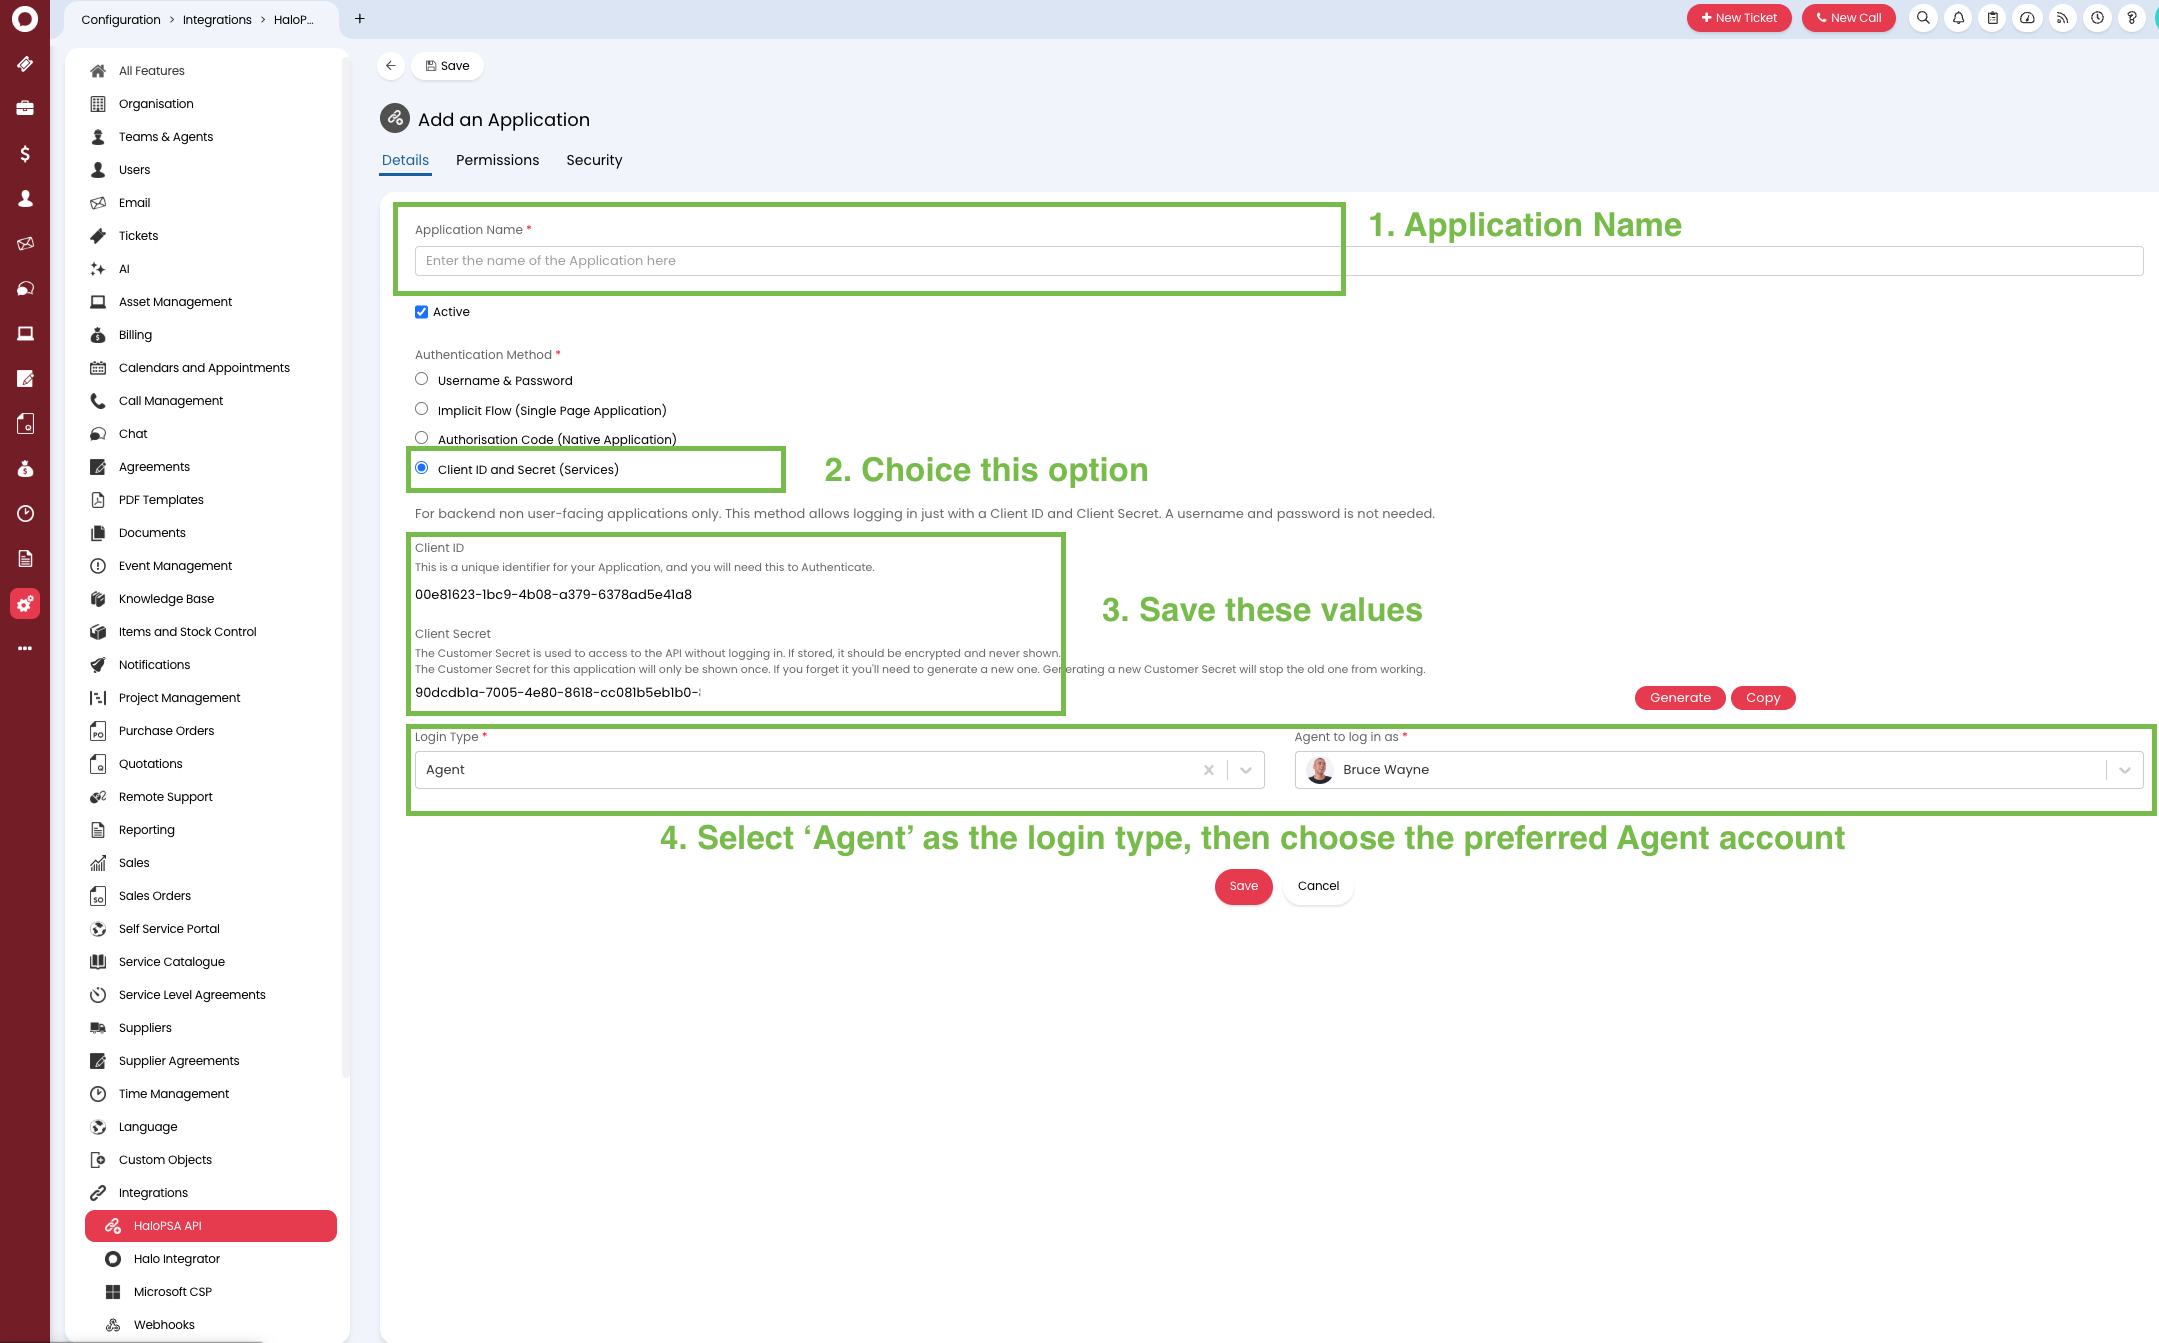Clear the Agent selection with the X
This screenshot has width=2159, height=1343.
click(1208, 770)
